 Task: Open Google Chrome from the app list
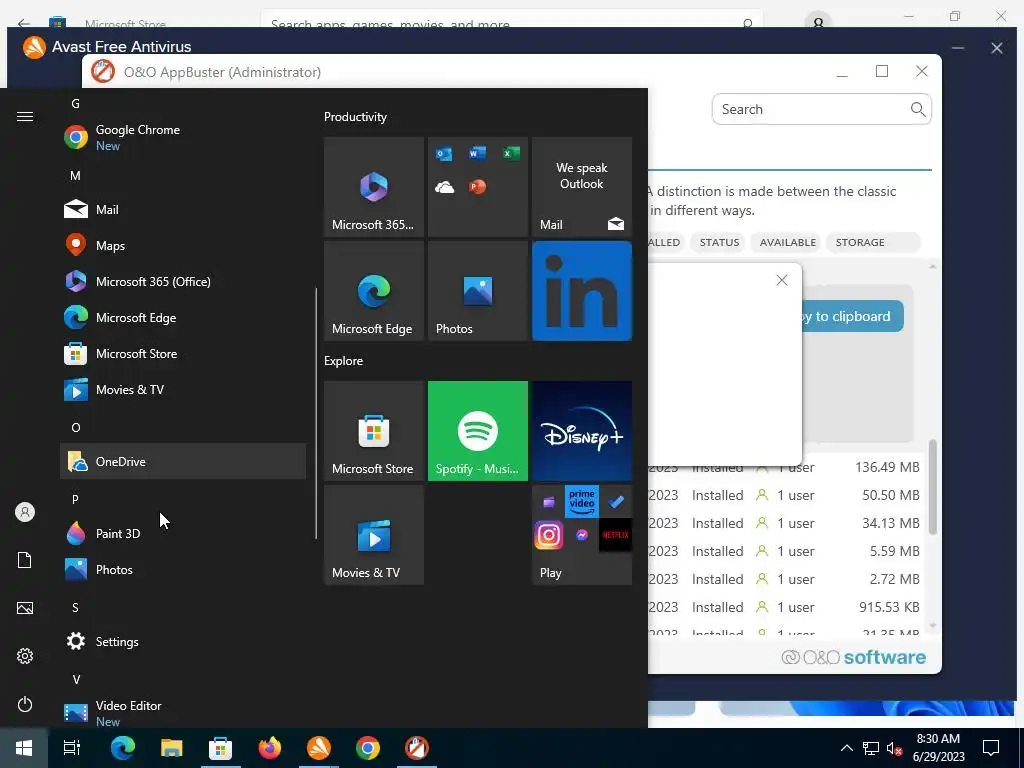[x=183, y=137]
